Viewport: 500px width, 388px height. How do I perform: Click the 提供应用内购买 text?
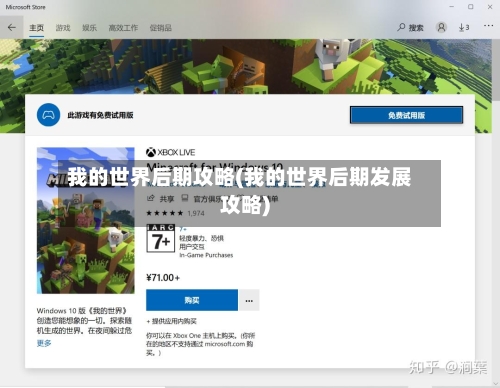[x=171, y=321]
